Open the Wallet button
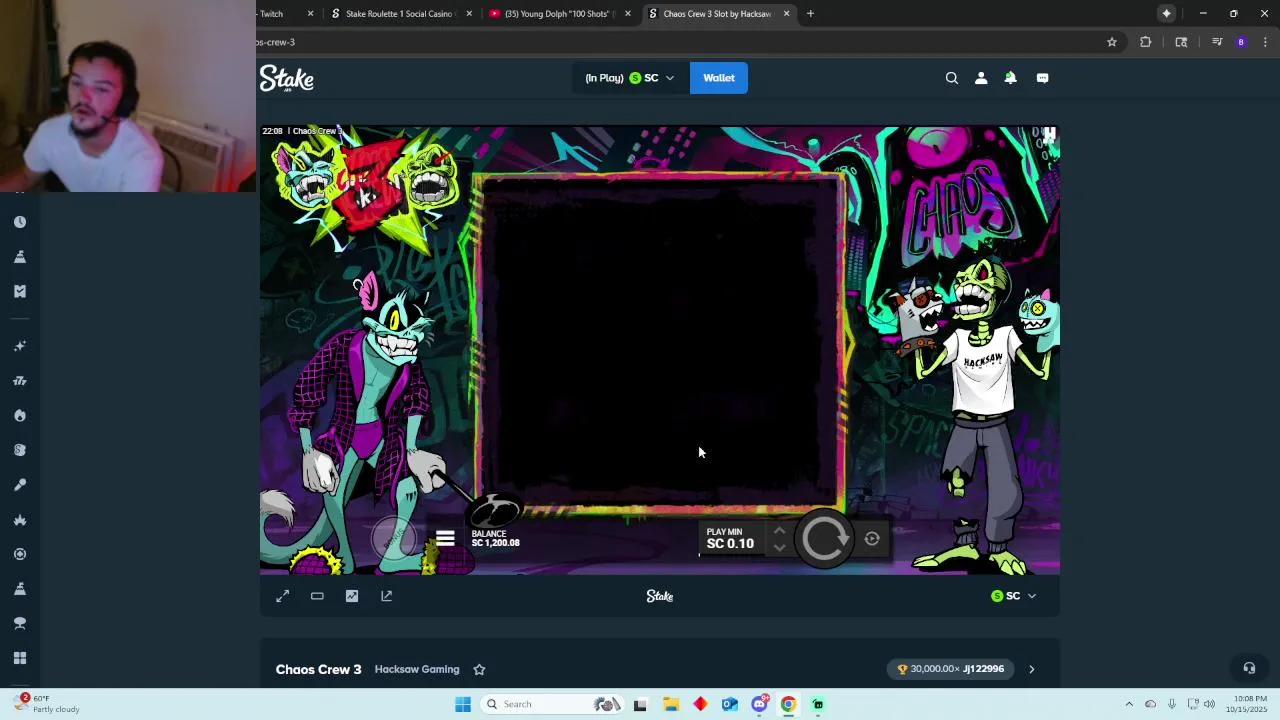The height and width of the screenshot is (720, 1280). click(x=718, y=78)
